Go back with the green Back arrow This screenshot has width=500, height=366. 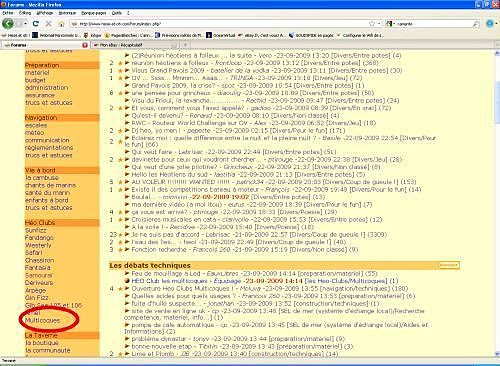tap(8, 24)
